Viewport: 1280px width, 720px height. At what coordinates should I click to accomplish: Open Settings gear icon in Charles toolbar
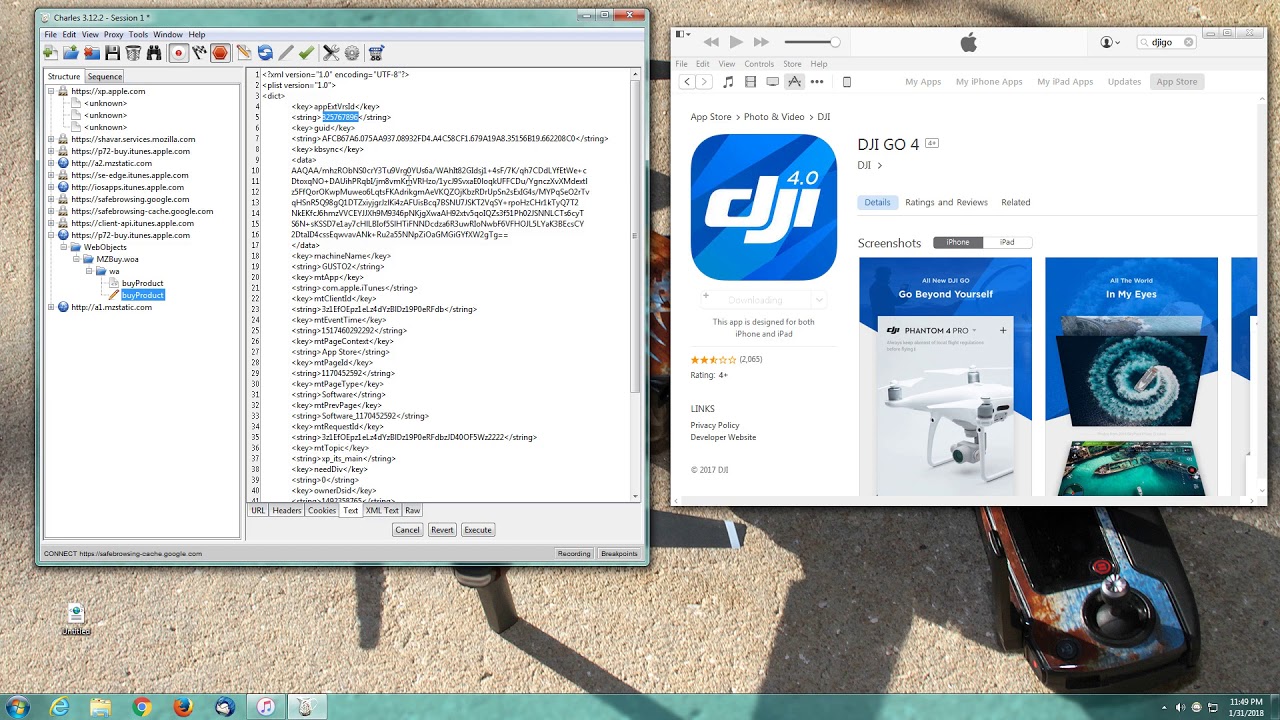click(x=351, y=53)
